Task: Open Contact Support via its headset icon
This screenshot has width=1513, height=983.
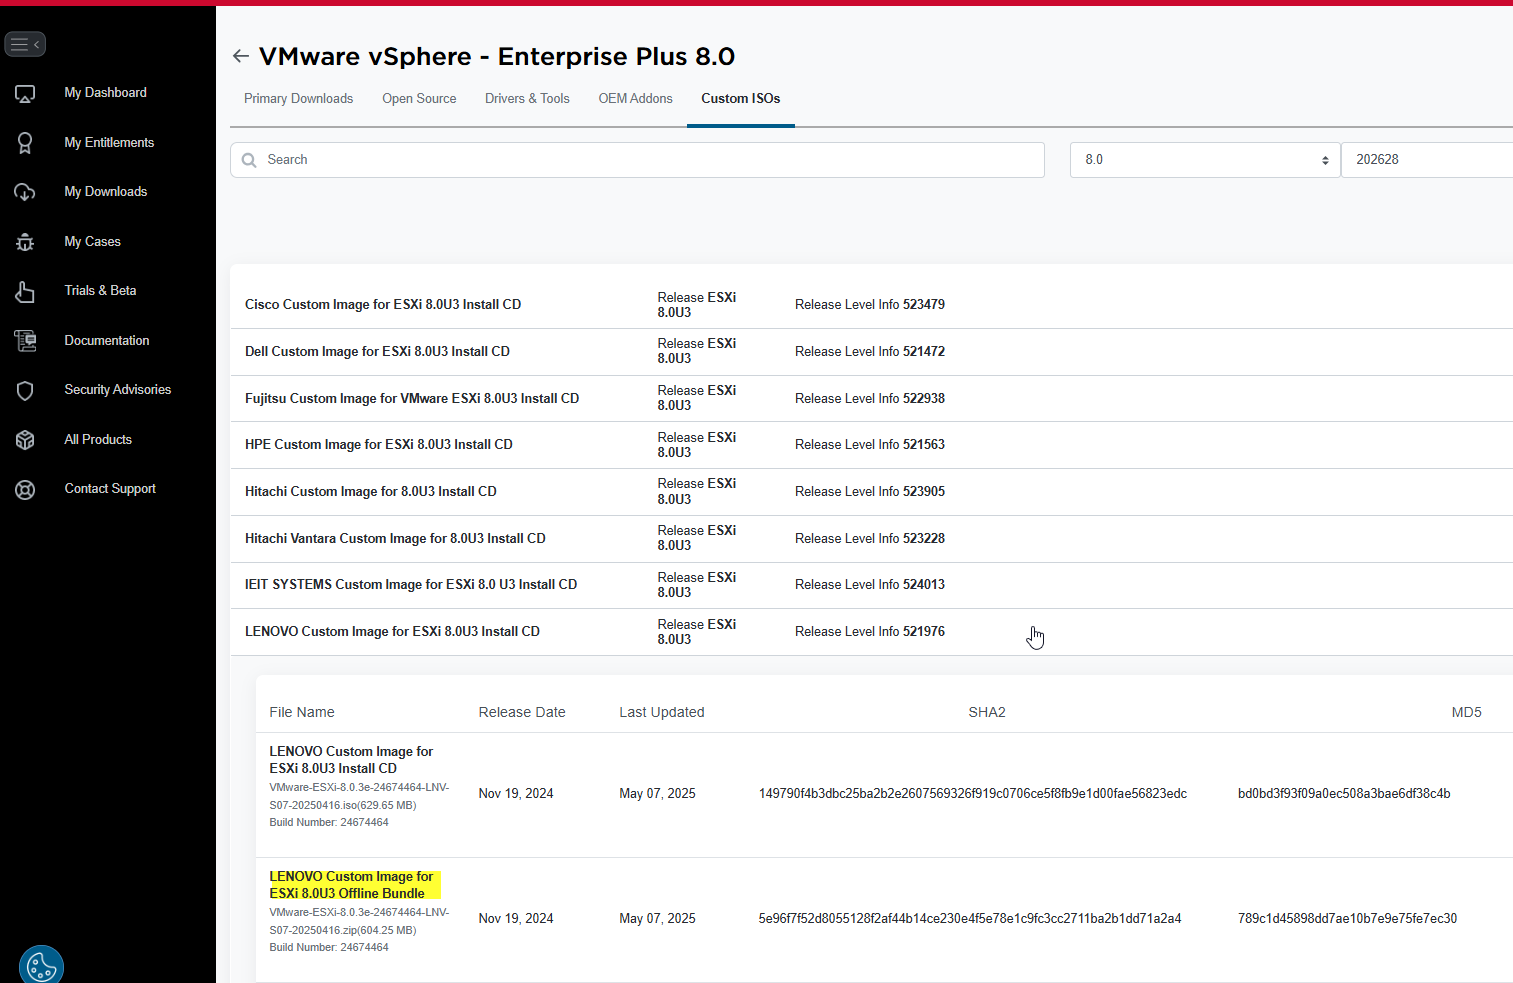Action: click(x=25, y=489)
